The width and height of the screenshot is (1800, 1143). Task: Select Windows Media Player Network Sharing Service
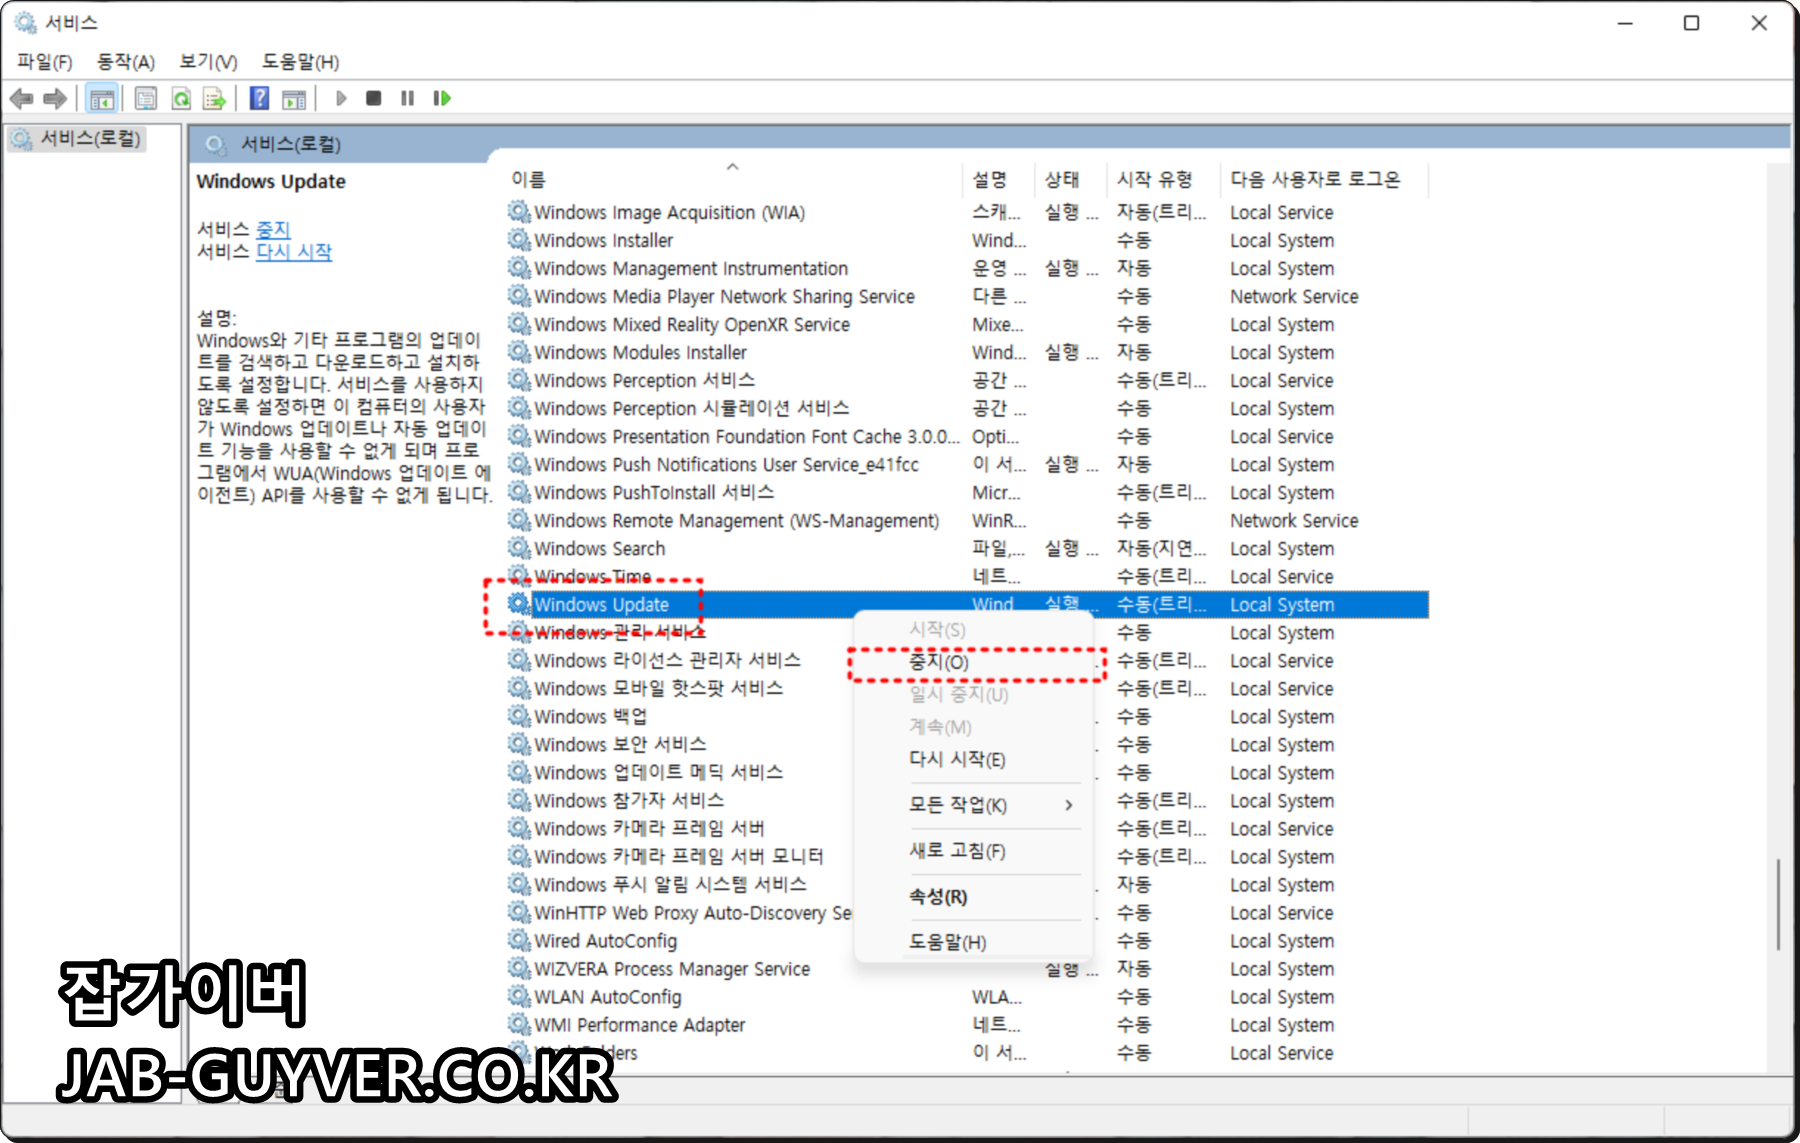(x=968, y=296)
